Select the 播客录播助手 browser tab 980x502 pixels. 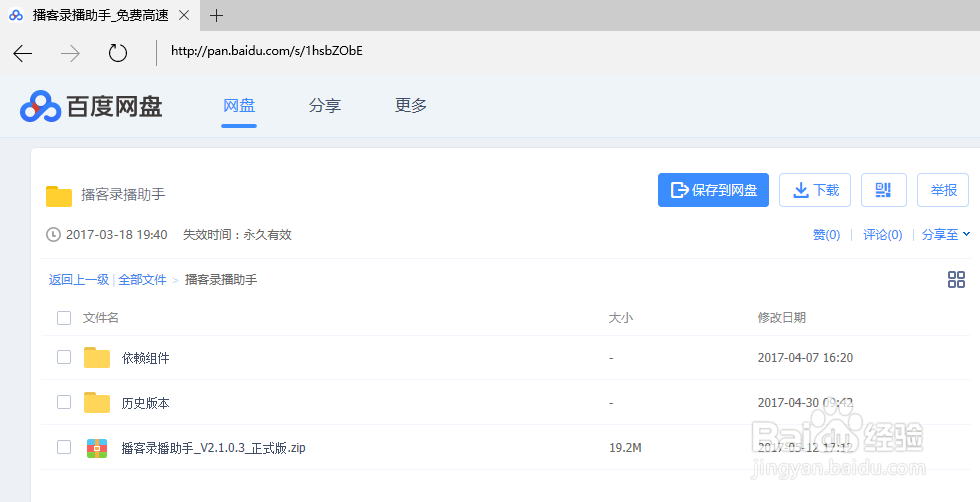[x=100, y=16]
